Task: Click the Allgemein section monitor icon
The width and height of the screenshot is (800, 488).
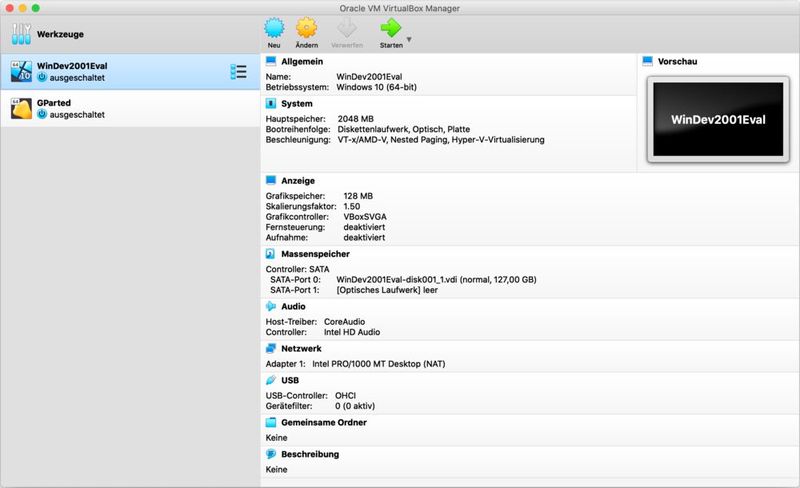Action: click(271, 61)
